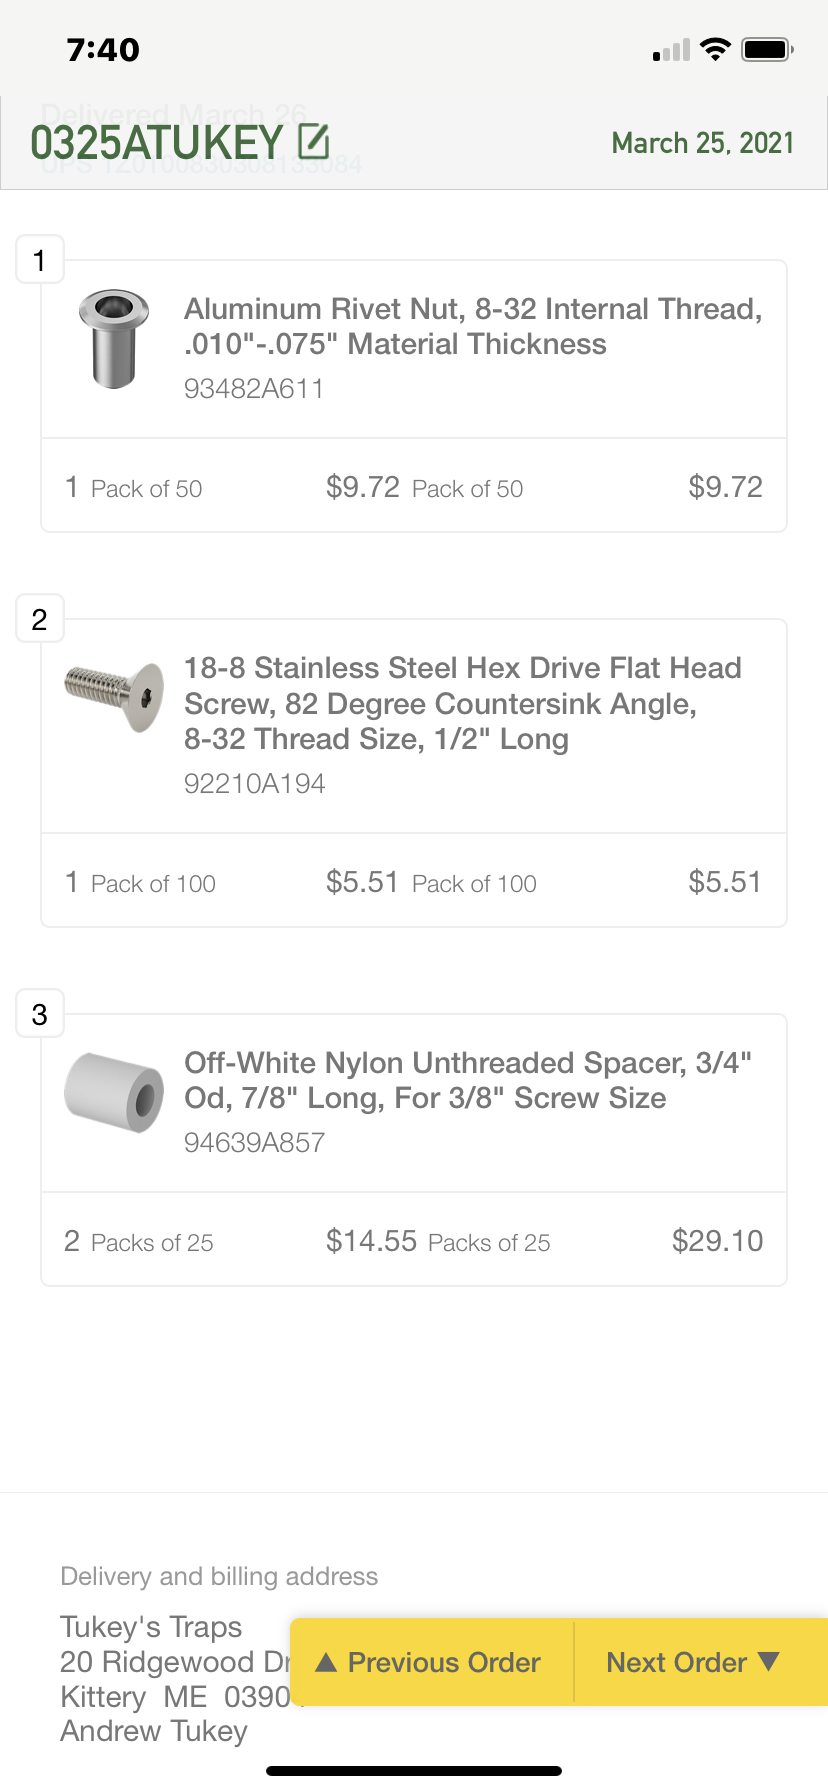Tap the order name 0325ATUKEY

pos(157,143)
